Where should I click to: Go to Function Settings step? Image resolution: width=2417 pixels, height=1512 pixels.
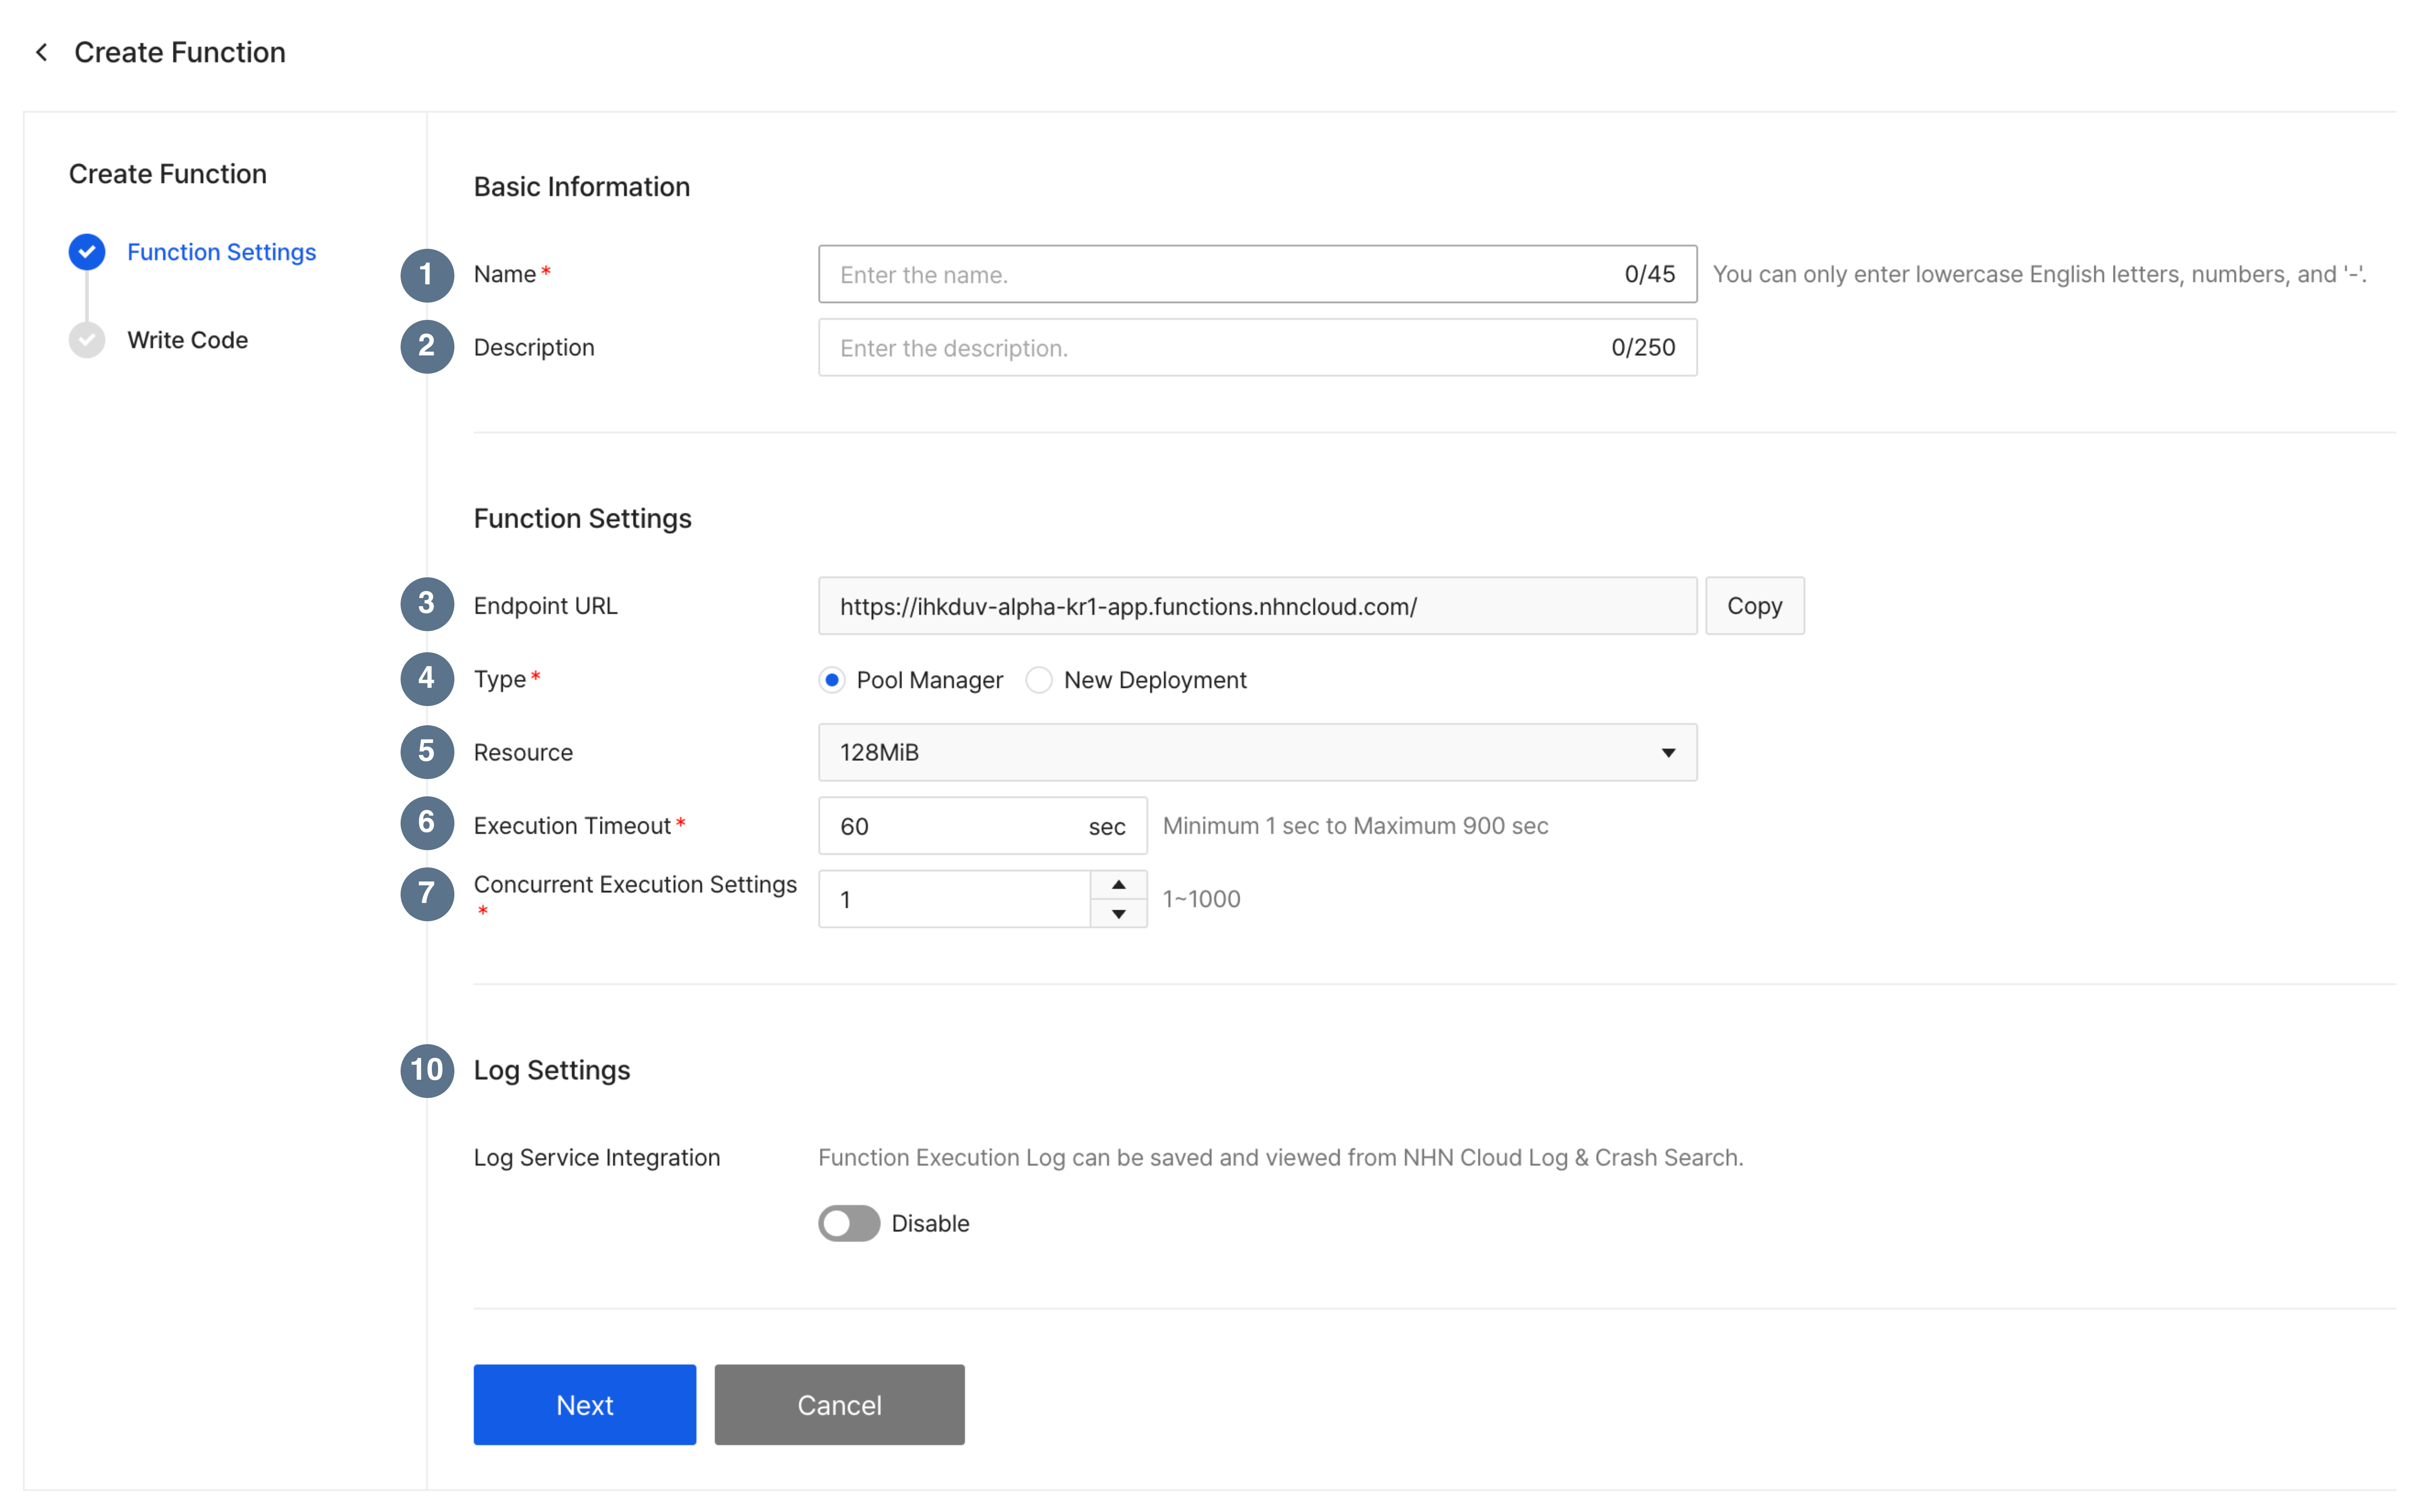[221, 252]
